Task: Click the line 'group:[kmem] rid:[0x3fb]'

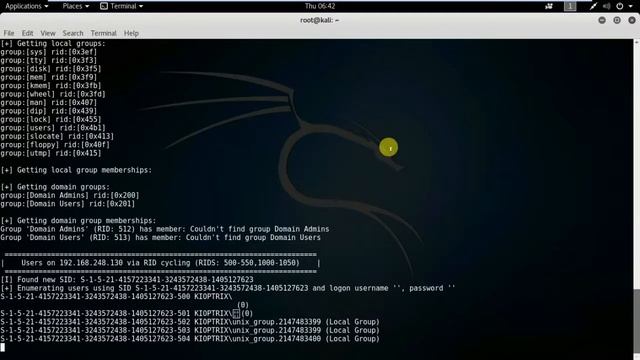Action: [51, 86]
